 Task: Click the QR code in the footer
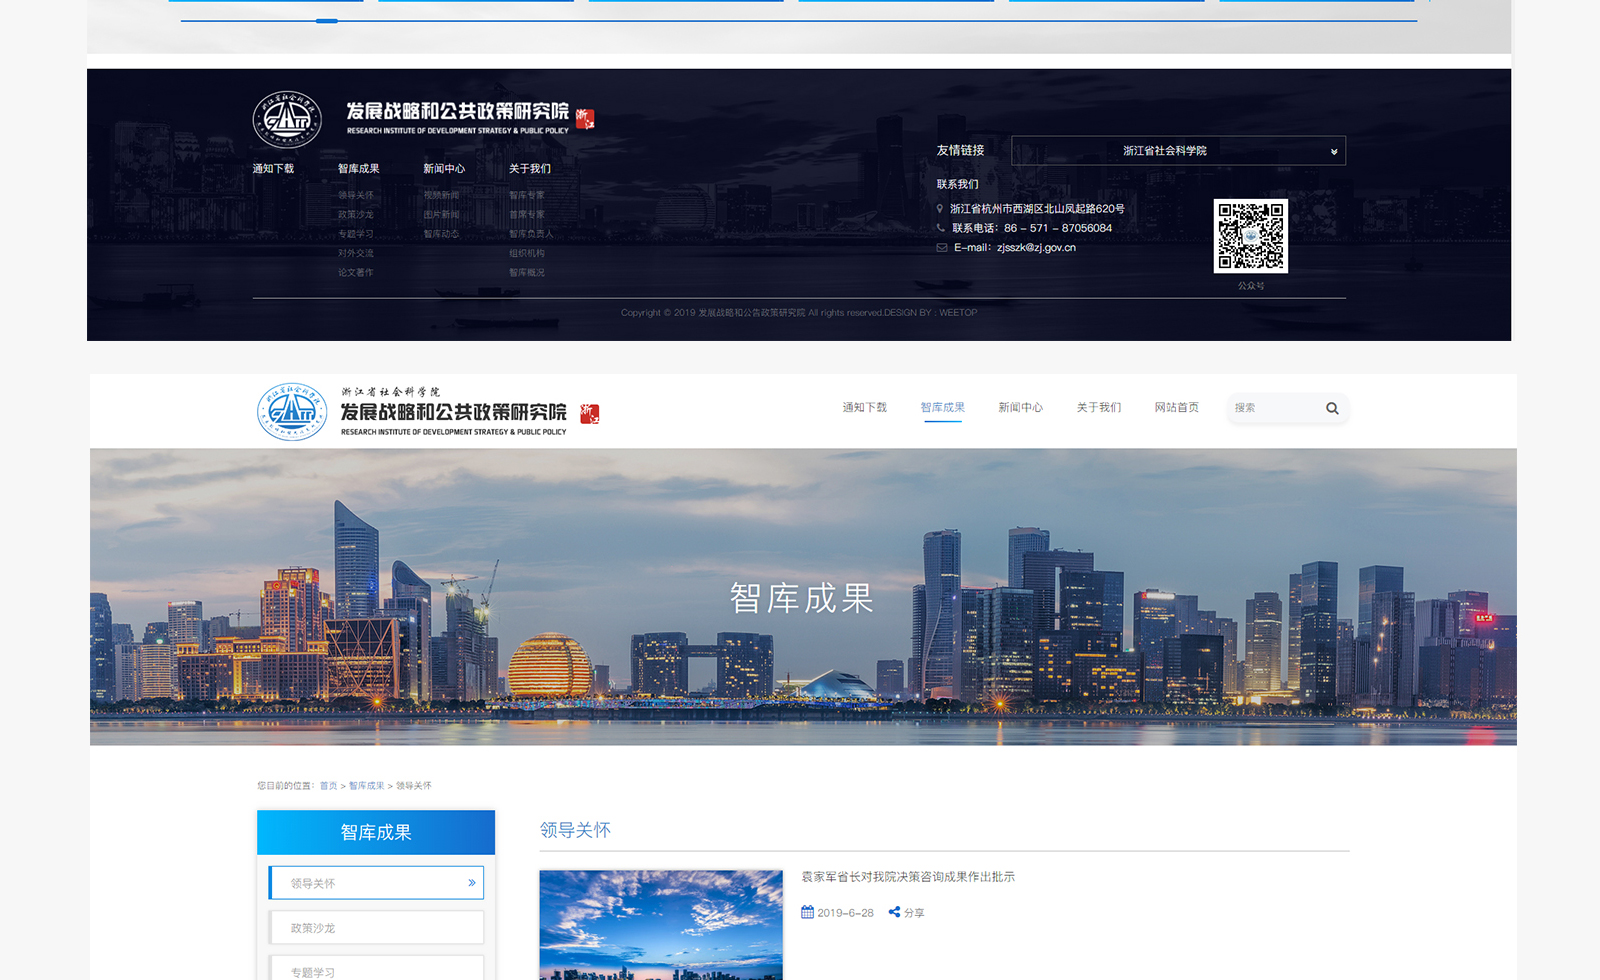1250,236
